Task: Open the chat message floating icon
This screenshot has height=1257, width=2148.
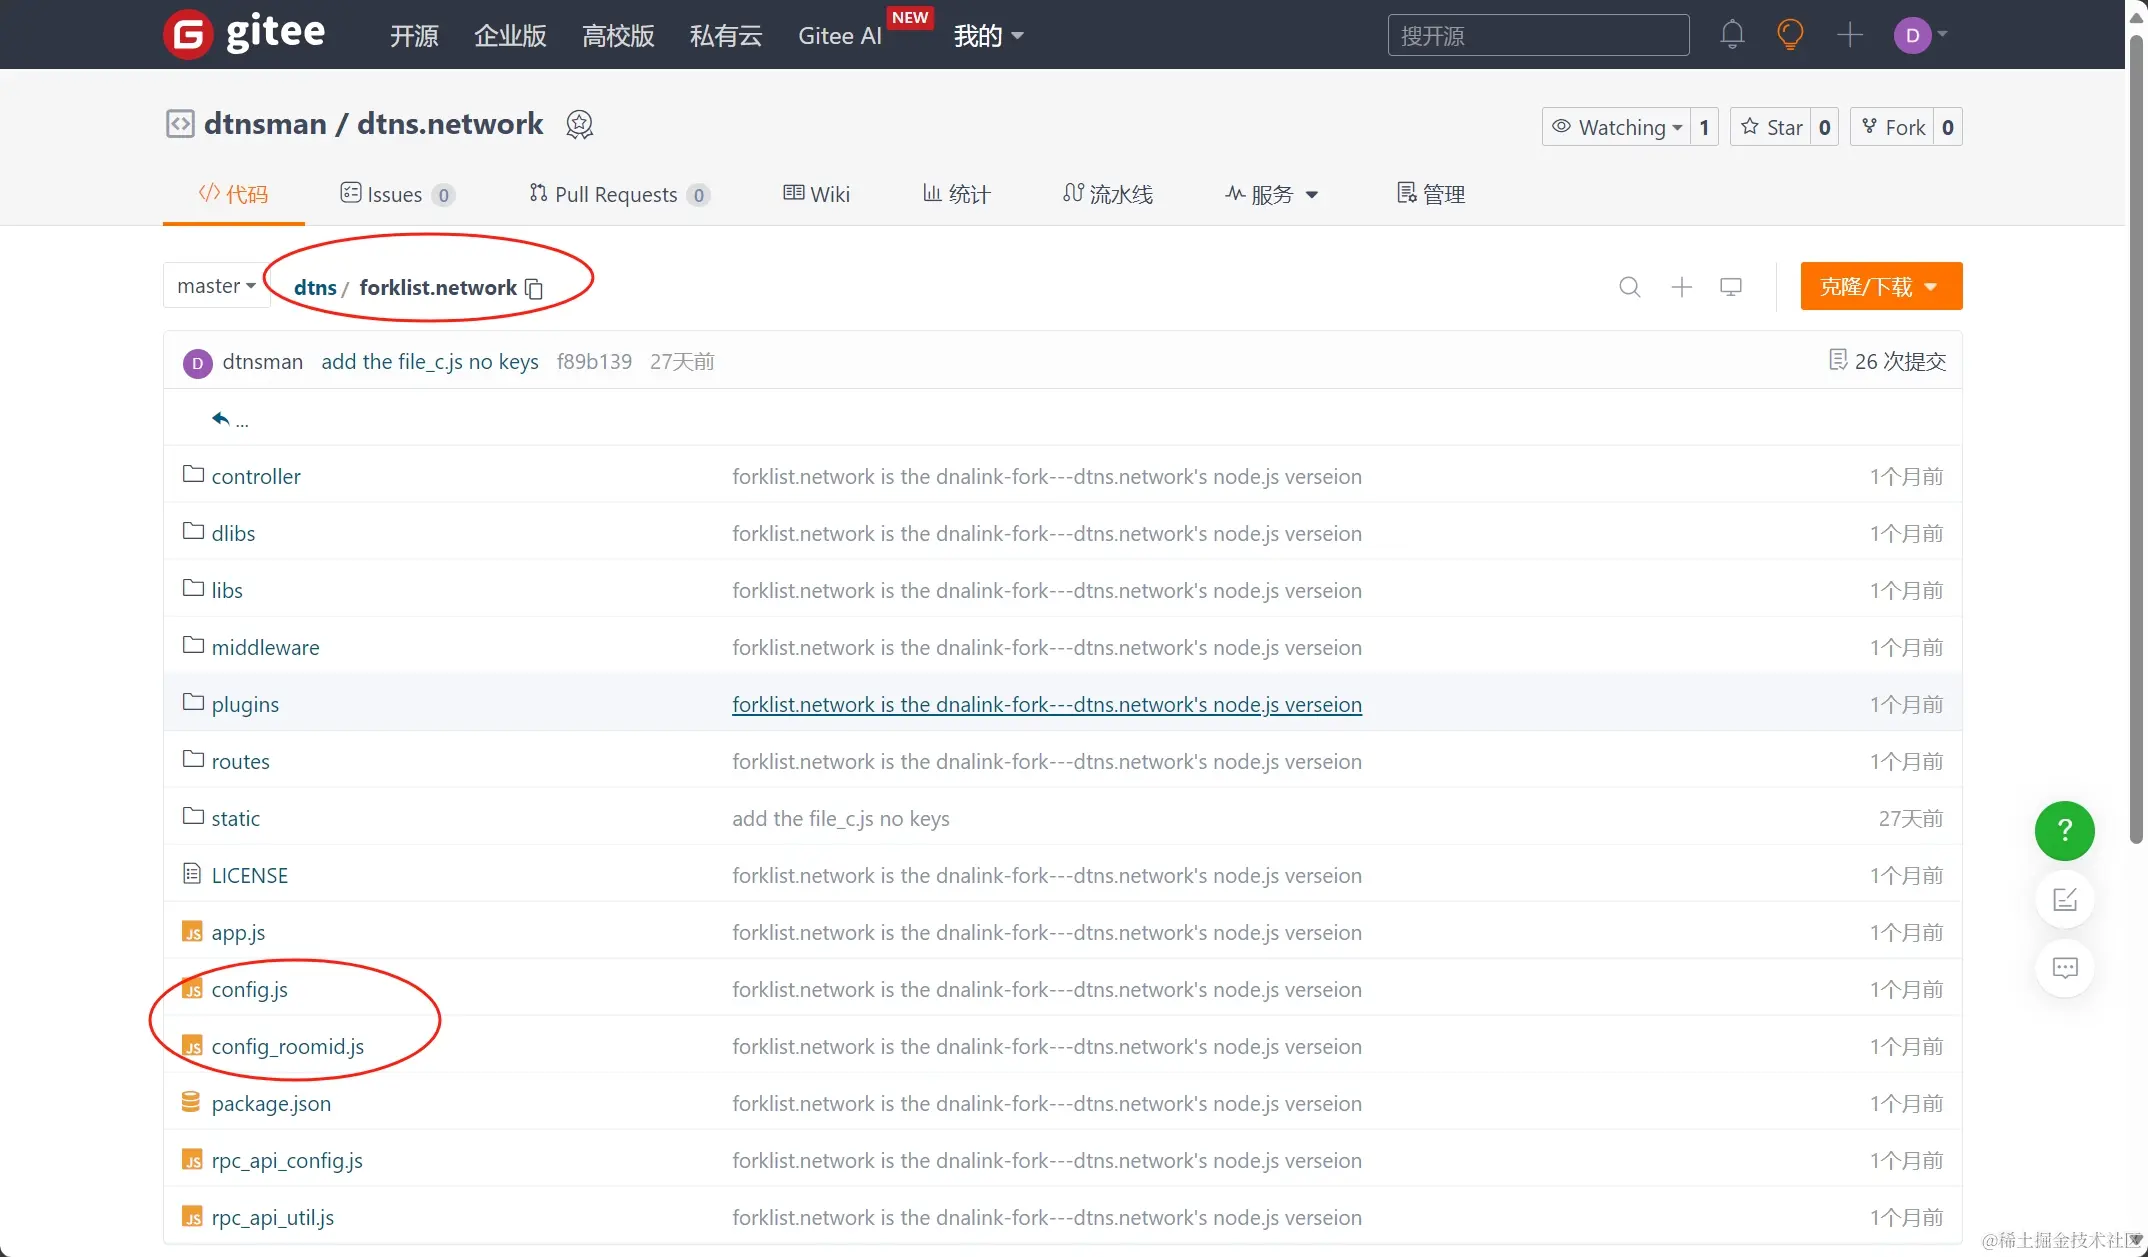Action: point(2064,967)
